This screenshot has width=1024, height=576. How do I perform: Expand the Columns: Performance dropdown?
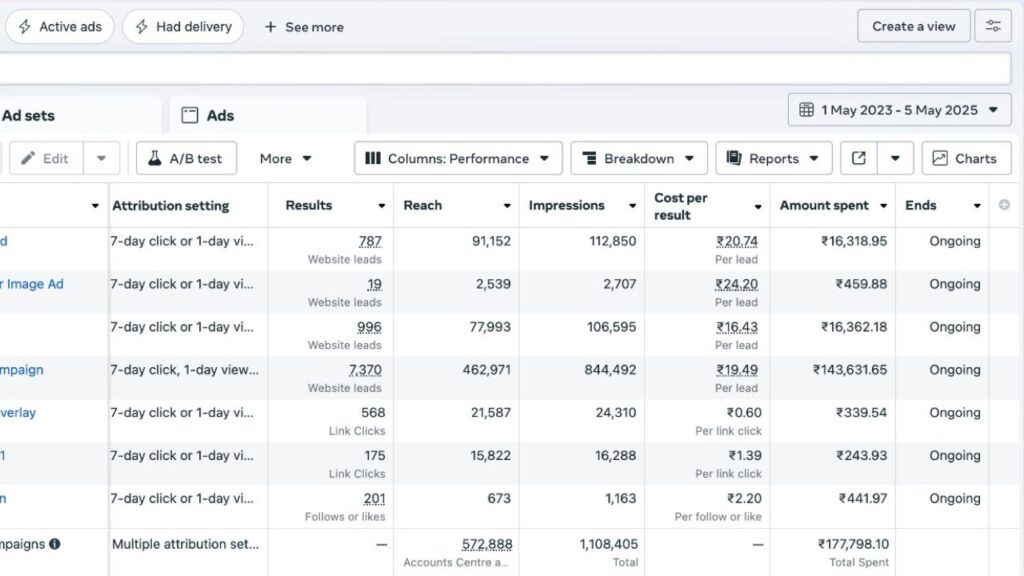[x=457, y=158]
